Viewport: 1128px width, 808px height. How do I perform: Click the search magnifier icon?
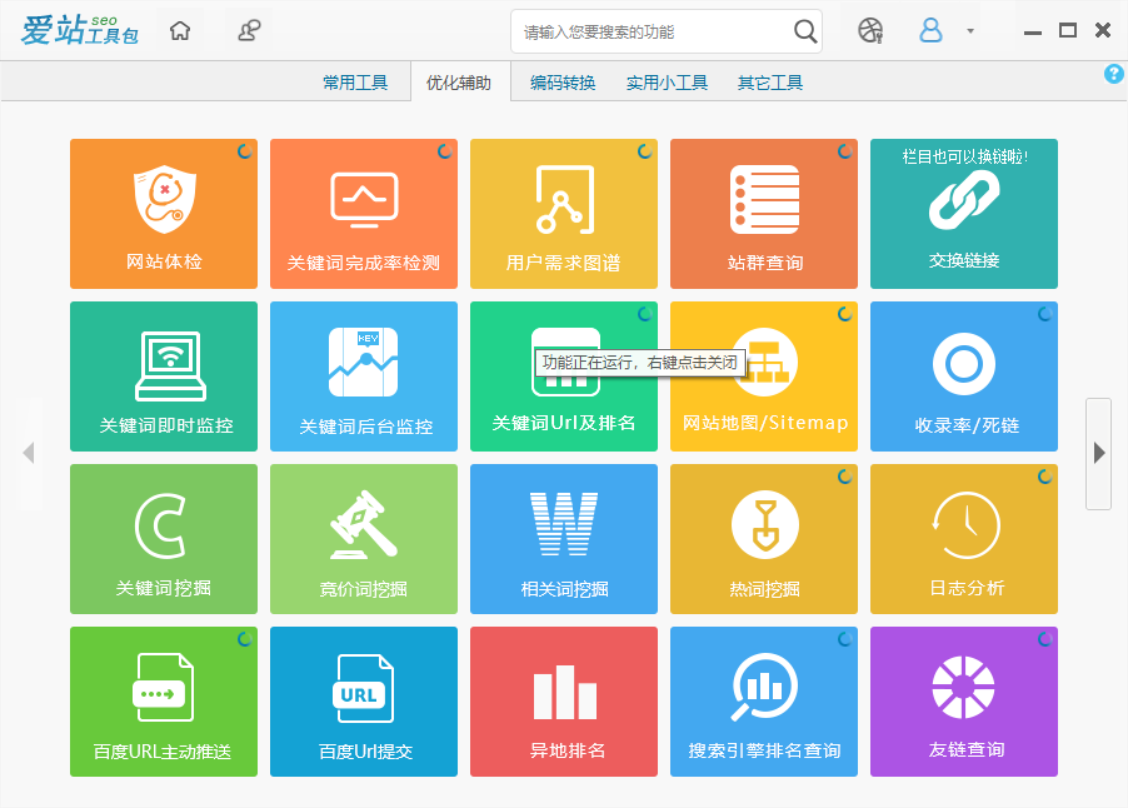click(x=805, y=32)
